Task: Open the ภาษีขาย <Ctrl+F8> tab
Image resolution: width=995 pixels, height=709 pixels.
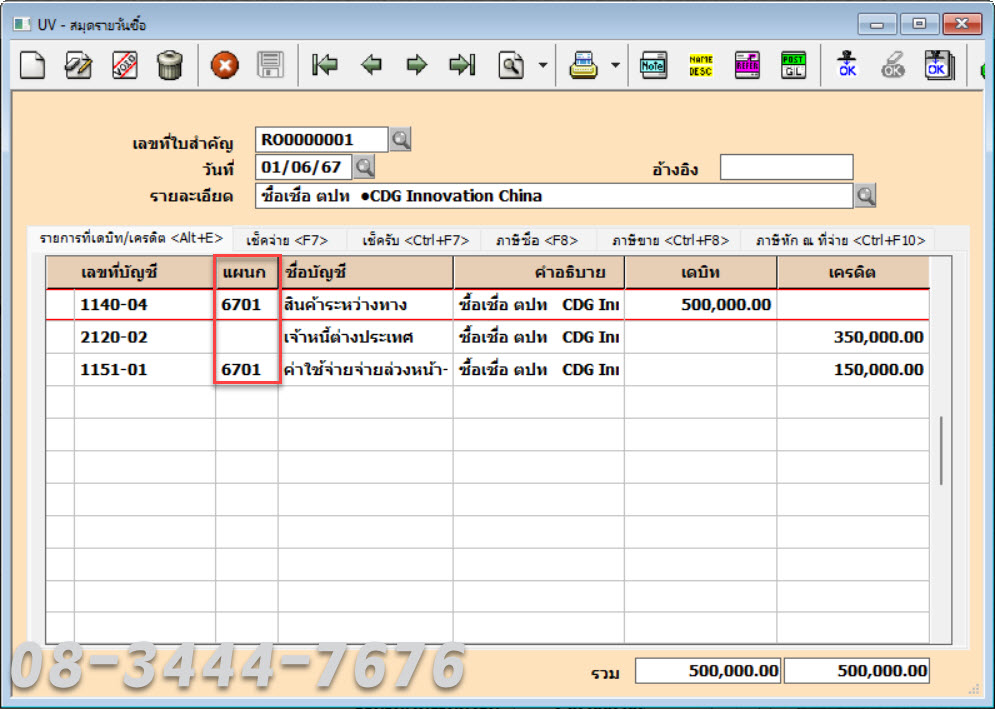Action: (x=670, y=240)
